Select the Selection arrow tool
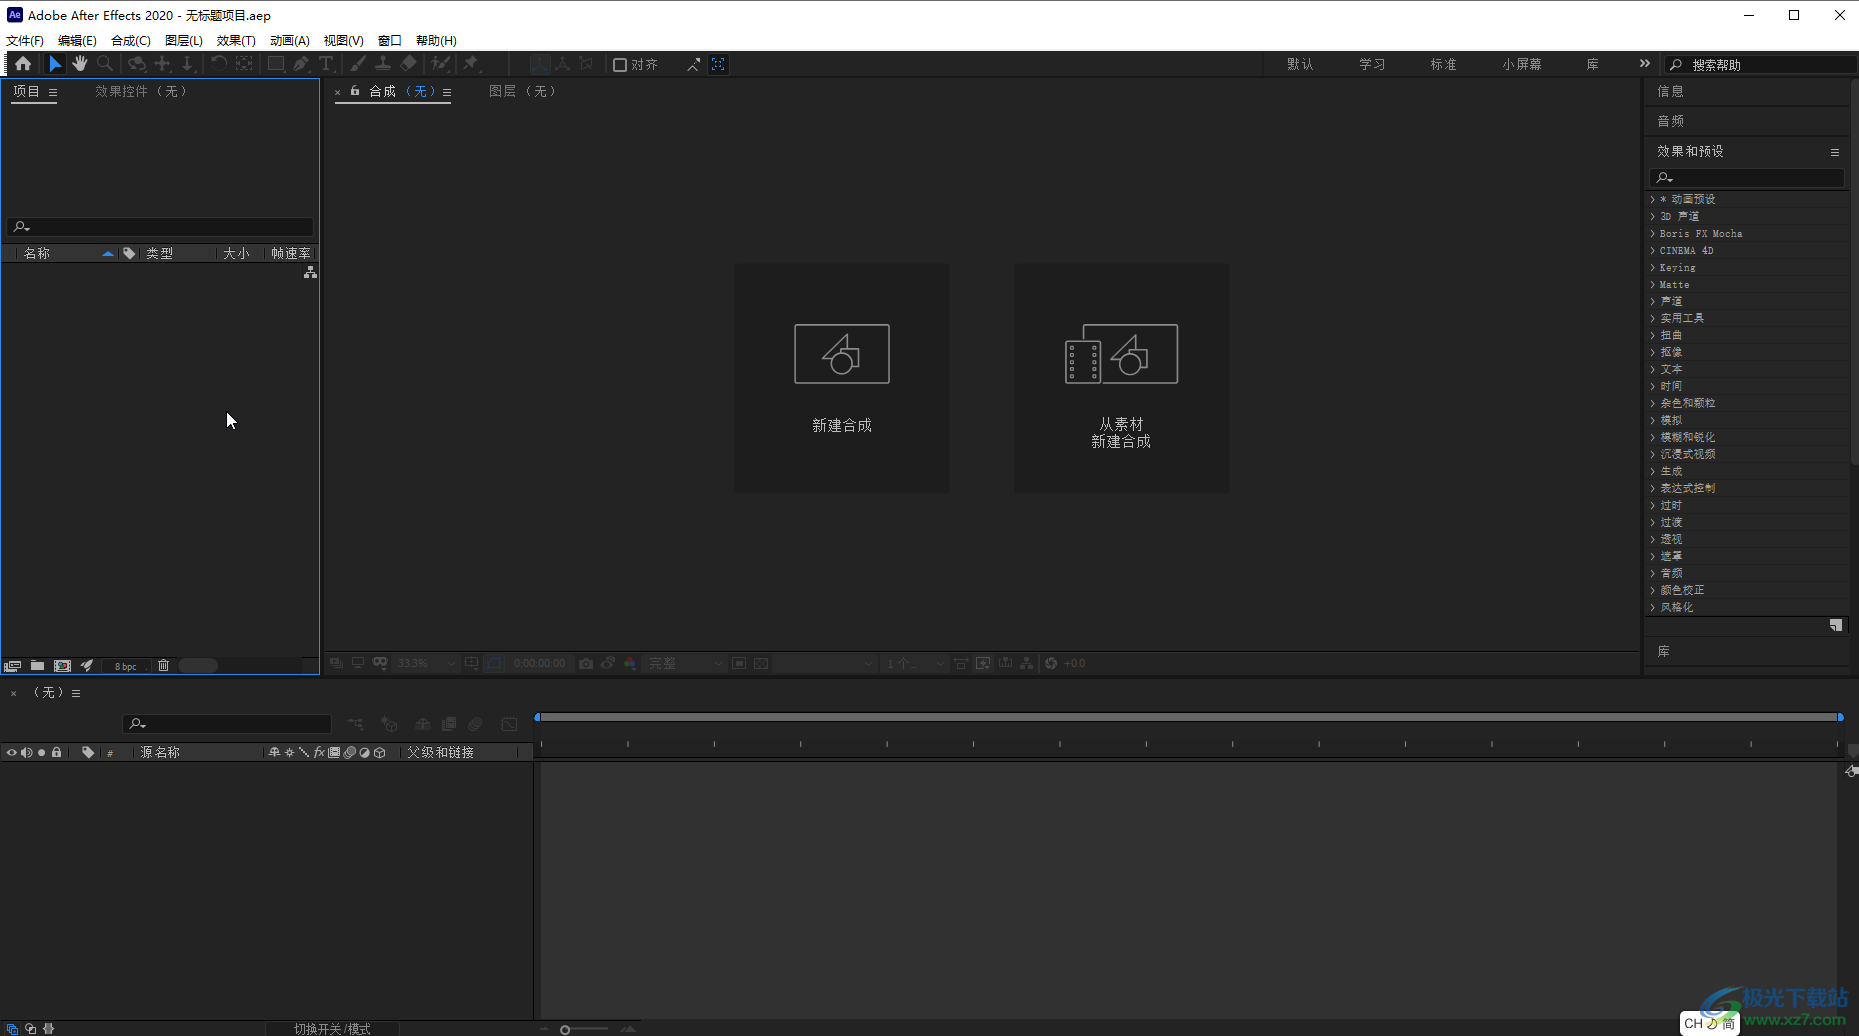This screenshot has width=1859, height=1036. click(55, 64)
